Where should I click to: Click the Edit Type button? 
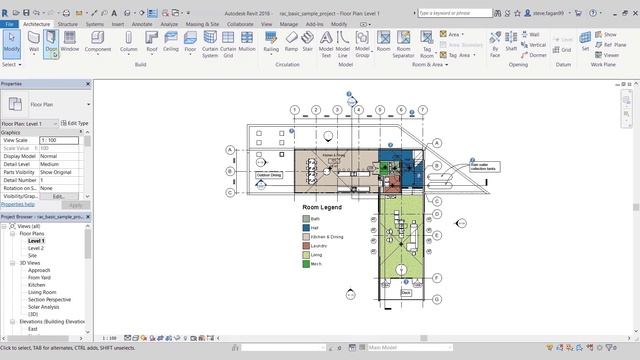(74, 123)
